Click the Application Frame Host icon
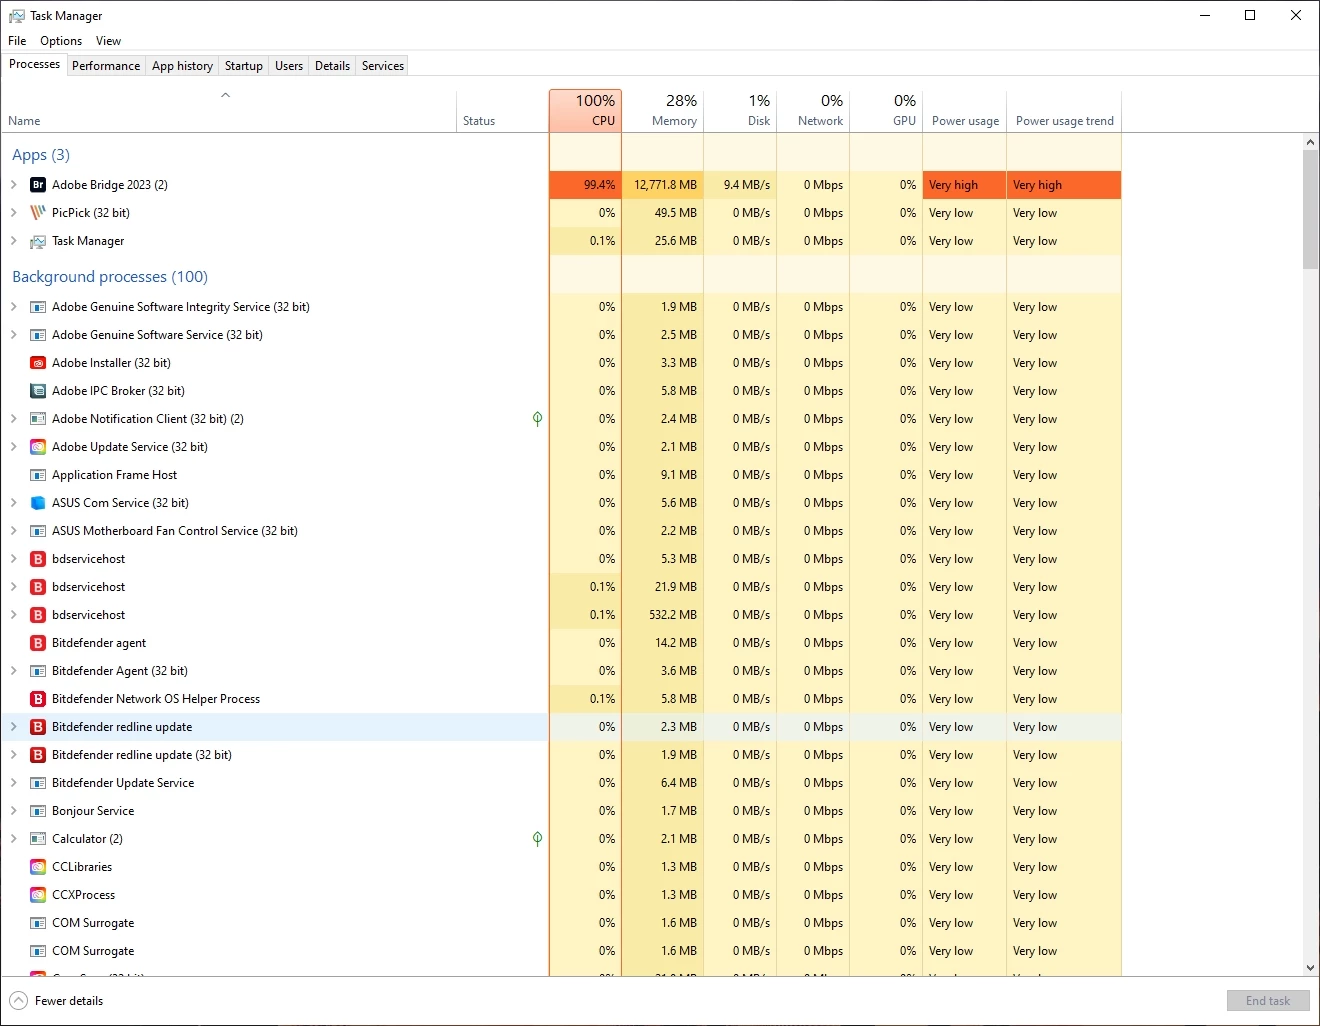The height and width of the screenshot is (1026, 1320). (38, 475)
